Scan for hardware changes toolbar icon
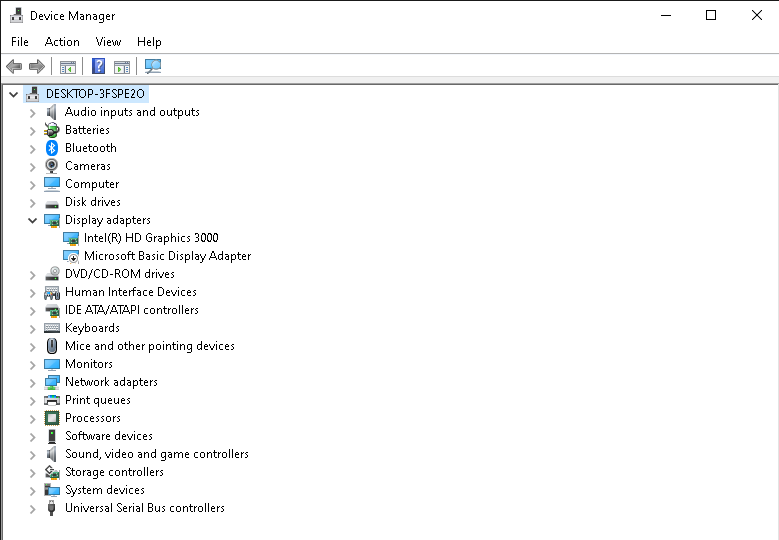The height and width of the screenshot is (540, 779). tap(153, 66)
